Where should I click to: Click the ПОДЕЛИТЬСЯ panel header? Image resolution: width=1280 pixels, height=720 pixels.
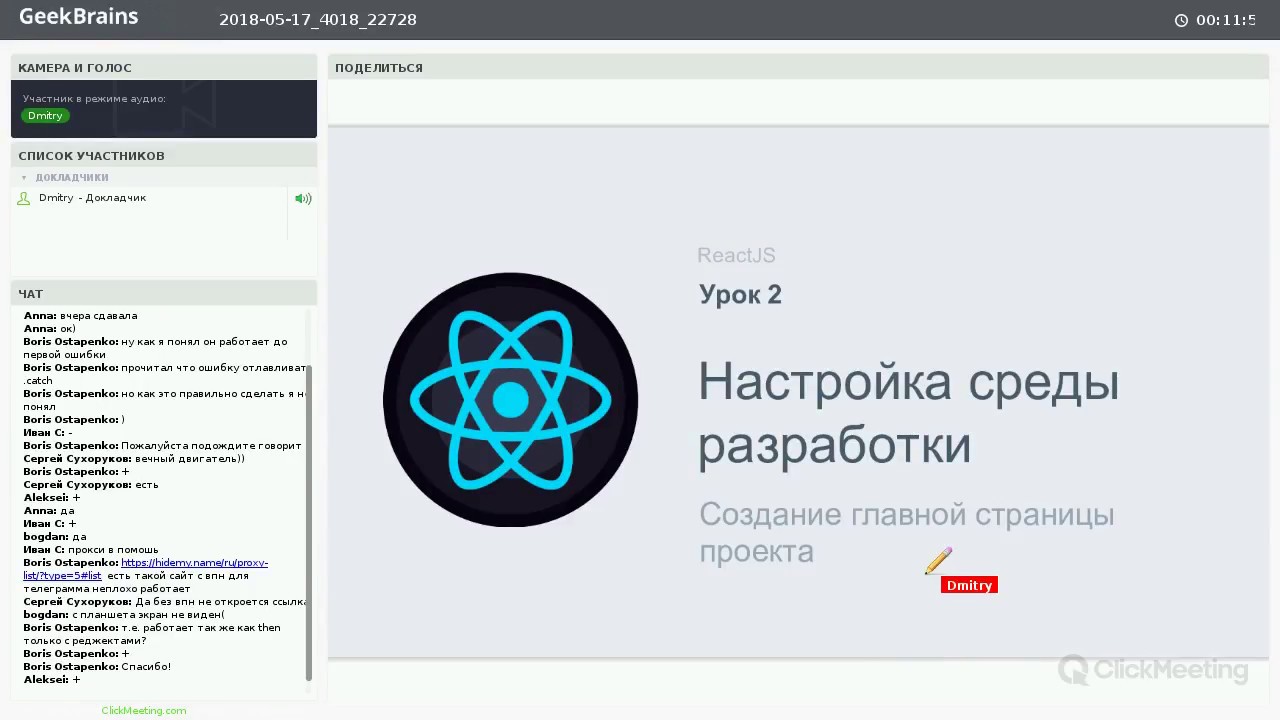point(798,68)
